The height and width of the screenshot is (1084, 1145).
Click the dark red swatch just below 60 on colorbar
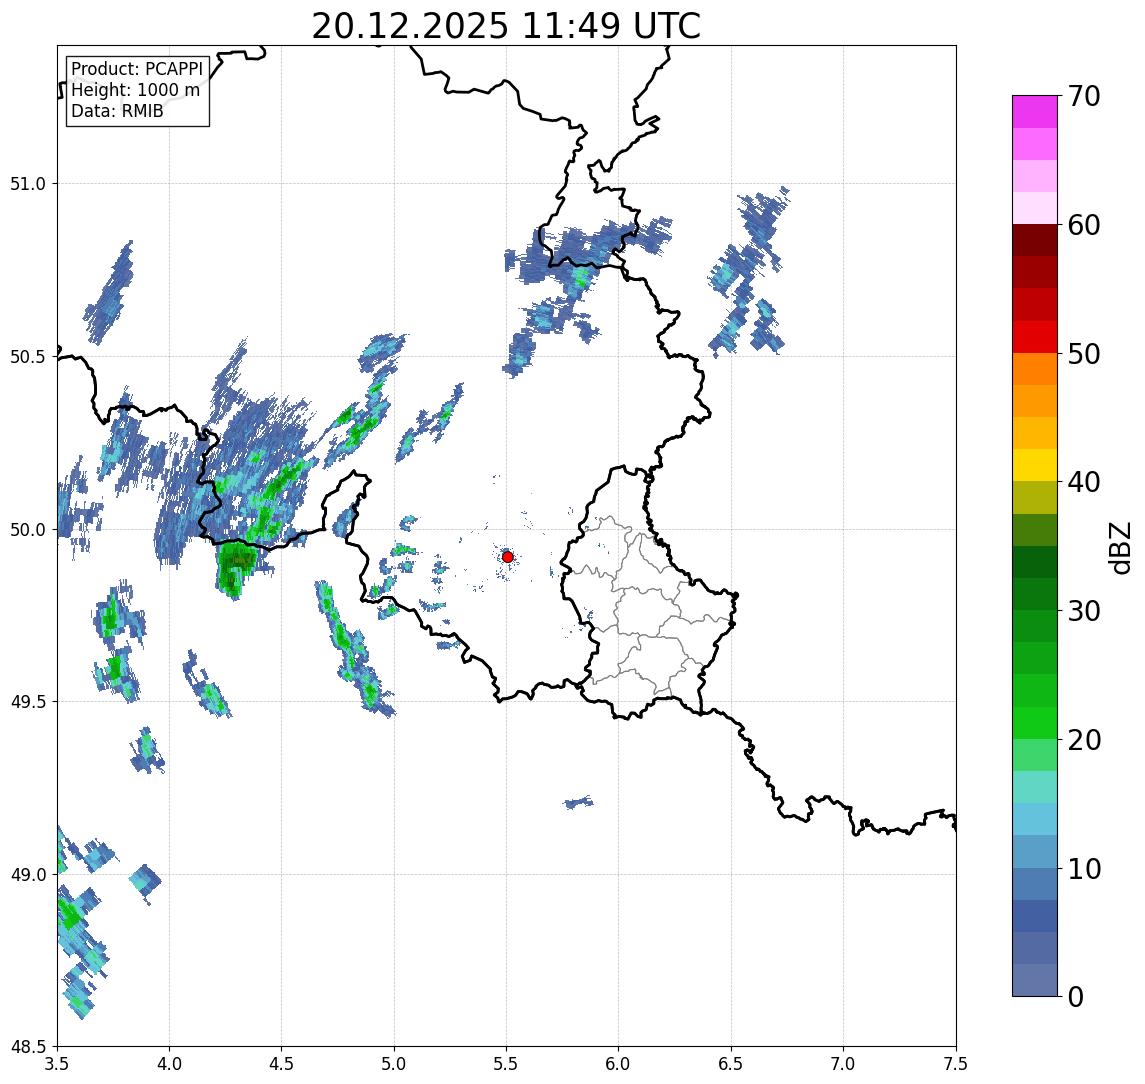1035,240
